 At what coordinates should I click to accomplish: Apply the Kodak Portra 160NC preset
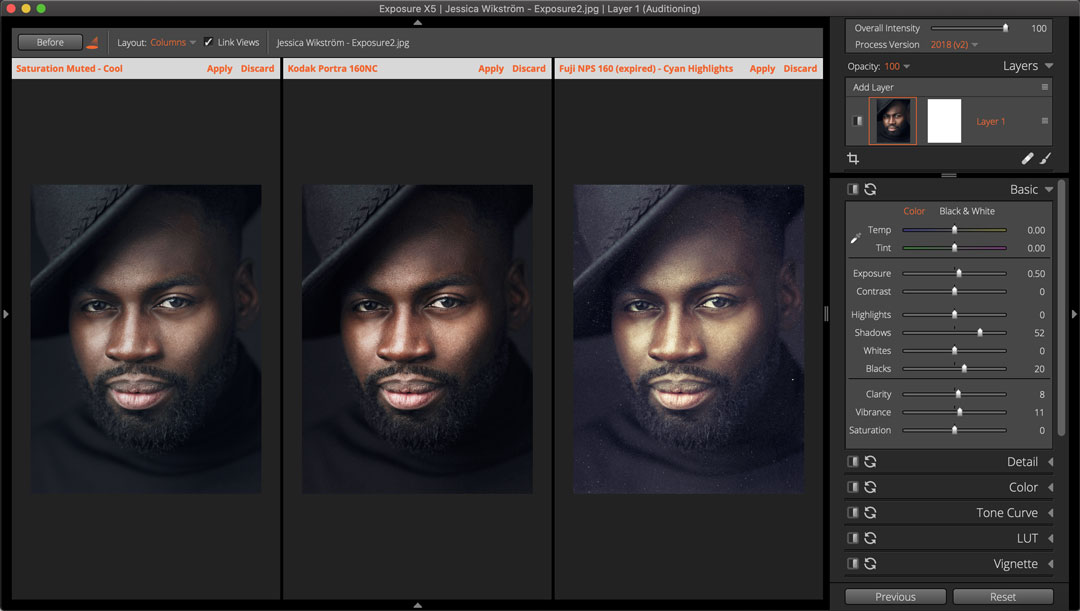(x=491, y=69)
